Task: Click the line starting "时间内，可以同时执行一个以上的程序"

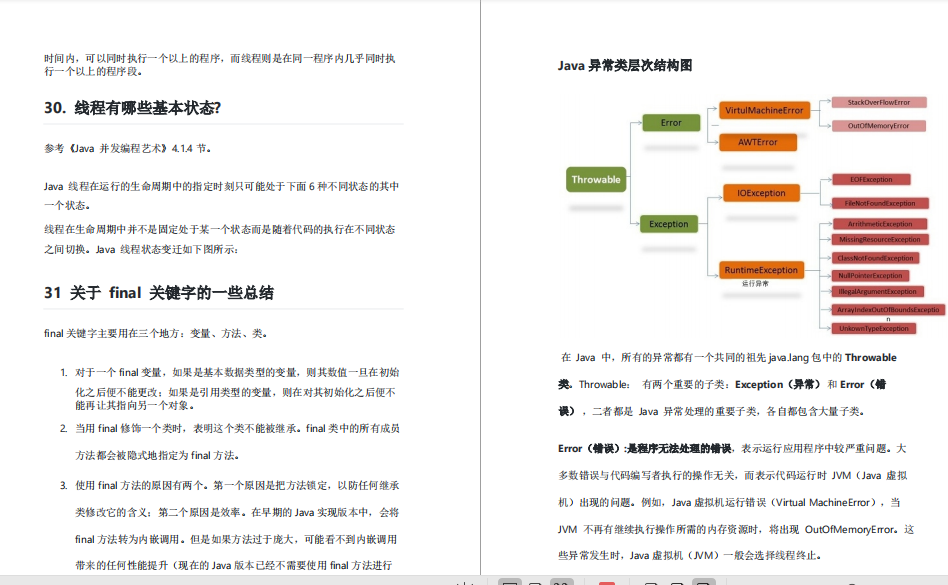Action: coord(219,58)
